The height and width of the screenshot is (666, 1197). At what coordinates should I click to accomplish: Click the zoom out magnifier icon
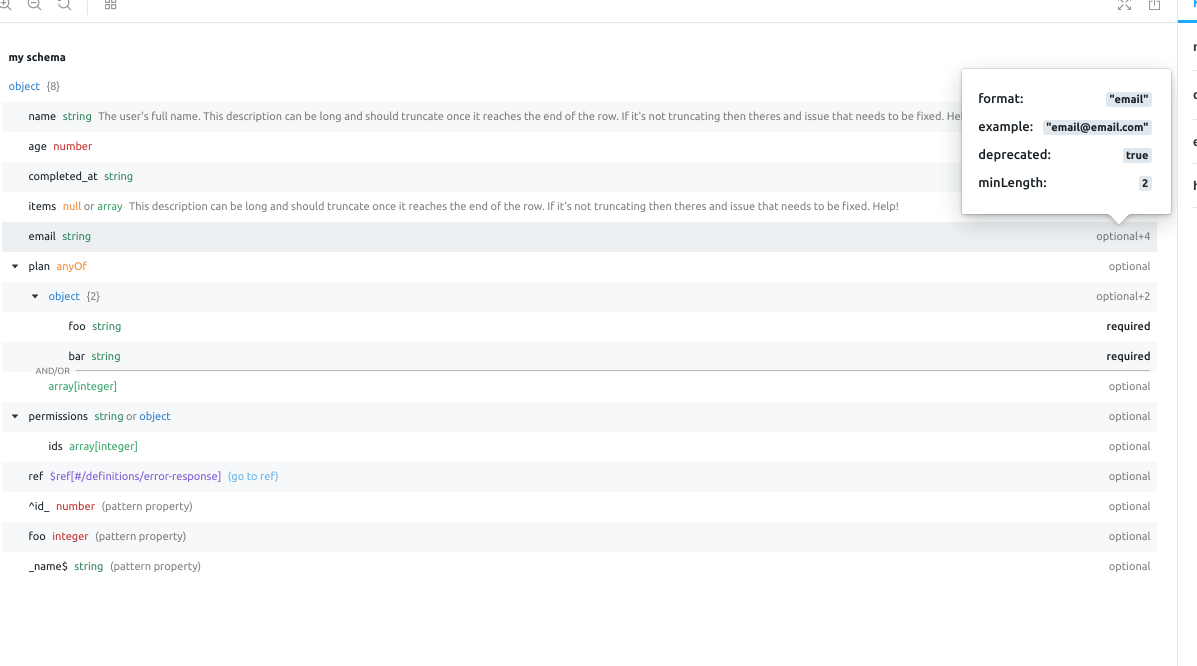tap(34, 5)
